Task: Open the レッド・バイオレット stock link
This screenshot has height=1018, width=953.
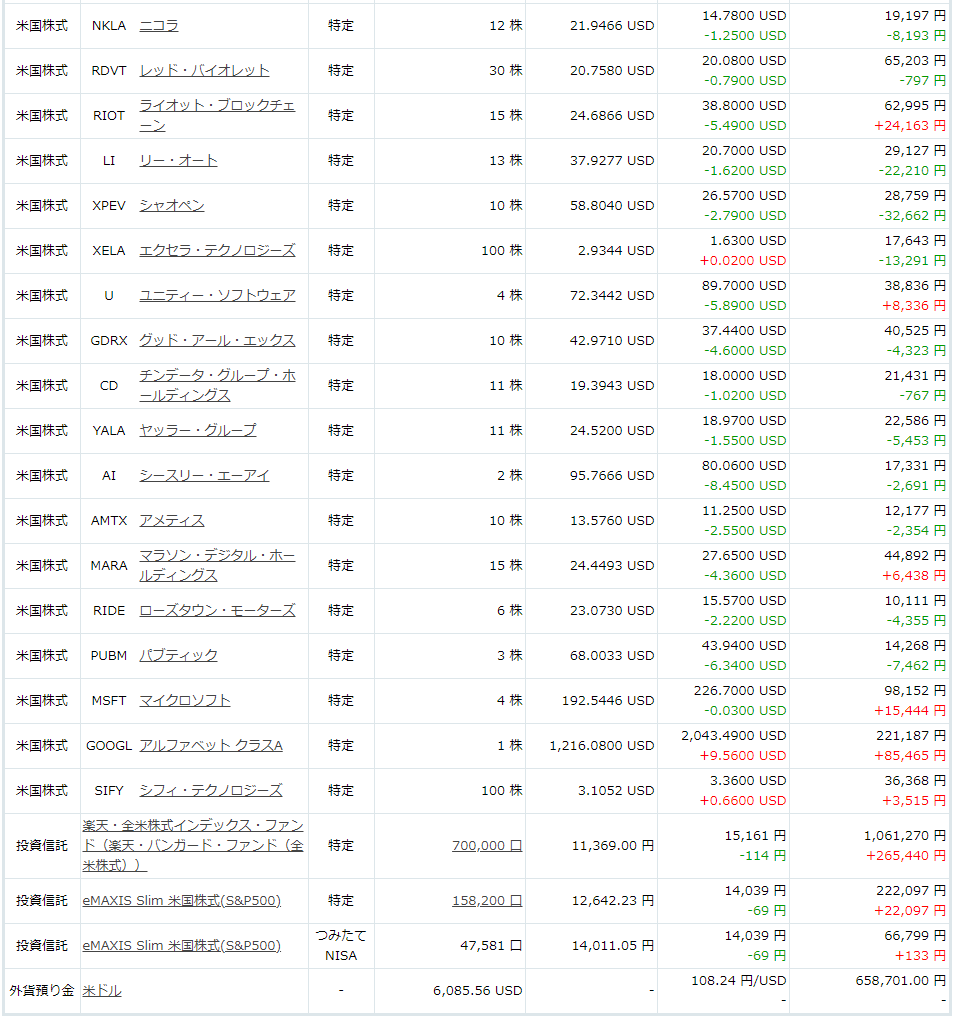Action: [204, 70]
